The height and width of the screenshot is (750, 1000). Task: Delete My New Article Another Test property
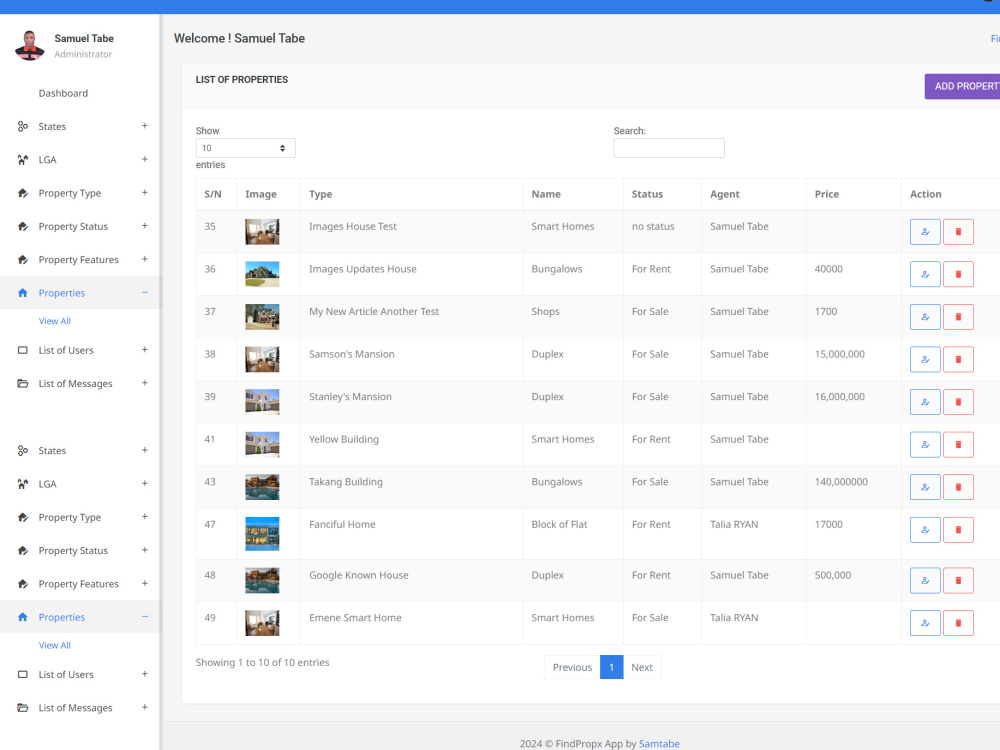958,317
